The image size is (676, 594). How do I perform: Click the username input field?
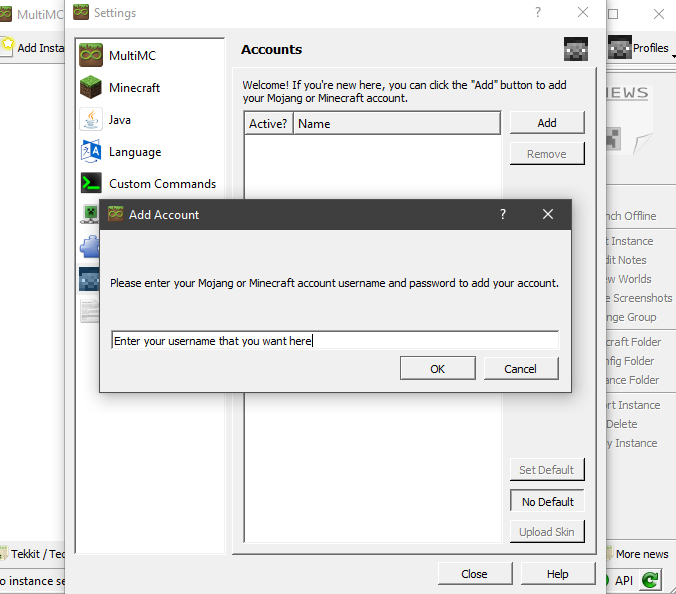coord(334,341)
